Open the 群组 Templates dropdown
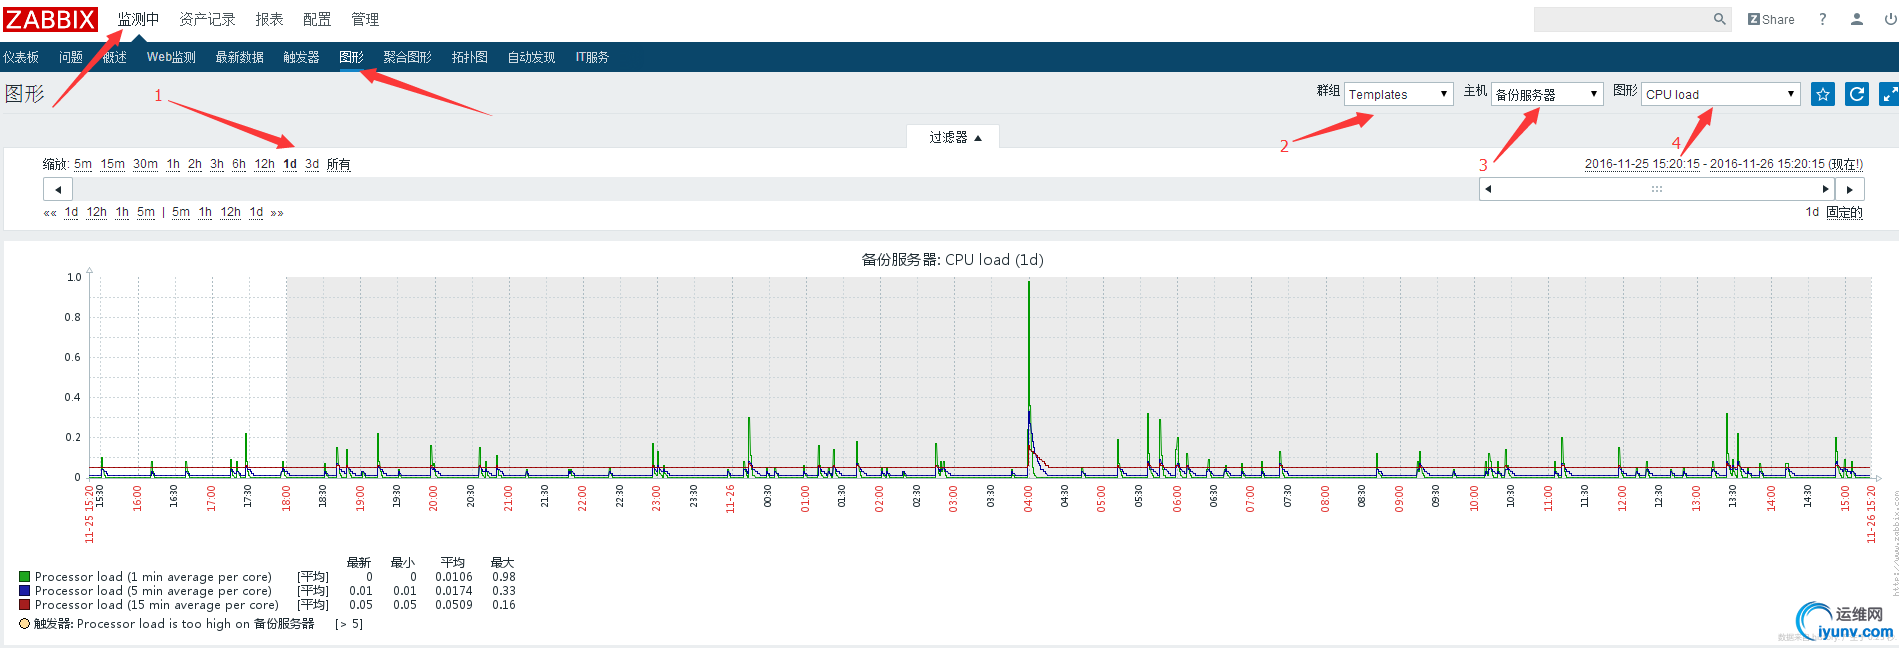 tap(1398, 94)
